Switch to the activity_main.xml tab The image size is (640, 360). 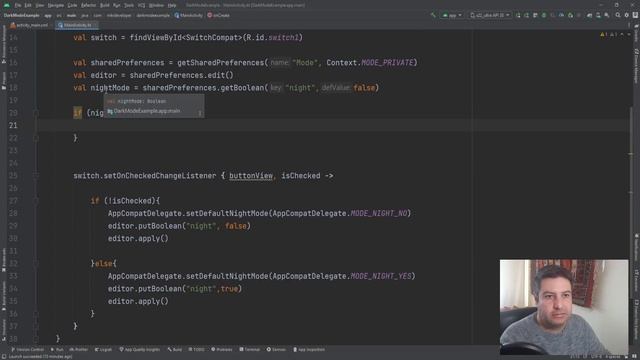pyautogui.click(x=29, y=25)
